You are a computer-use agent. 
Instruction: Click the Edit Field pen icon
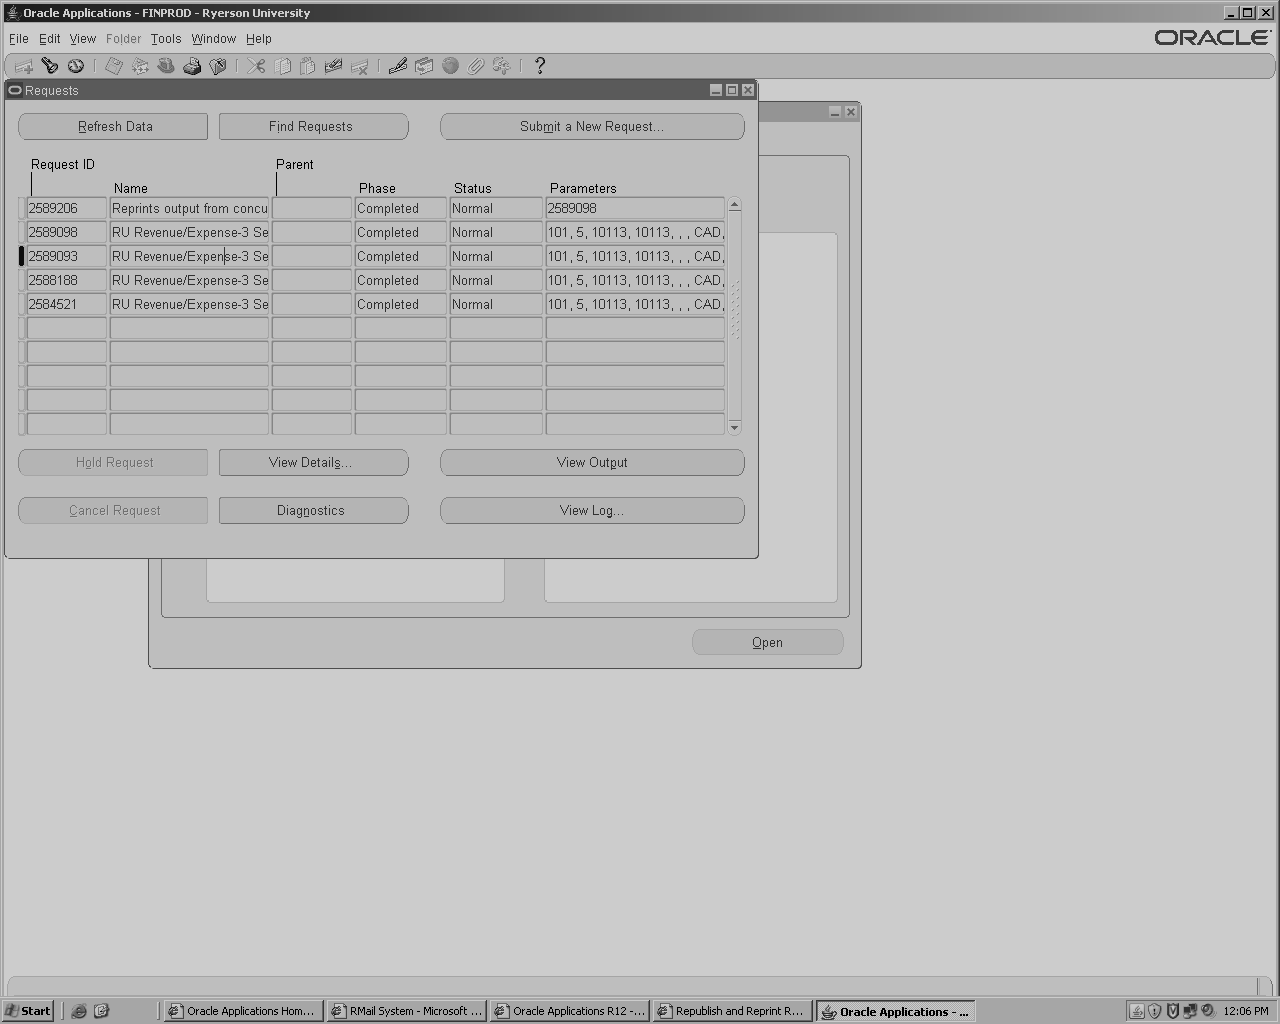coord(398,66)
